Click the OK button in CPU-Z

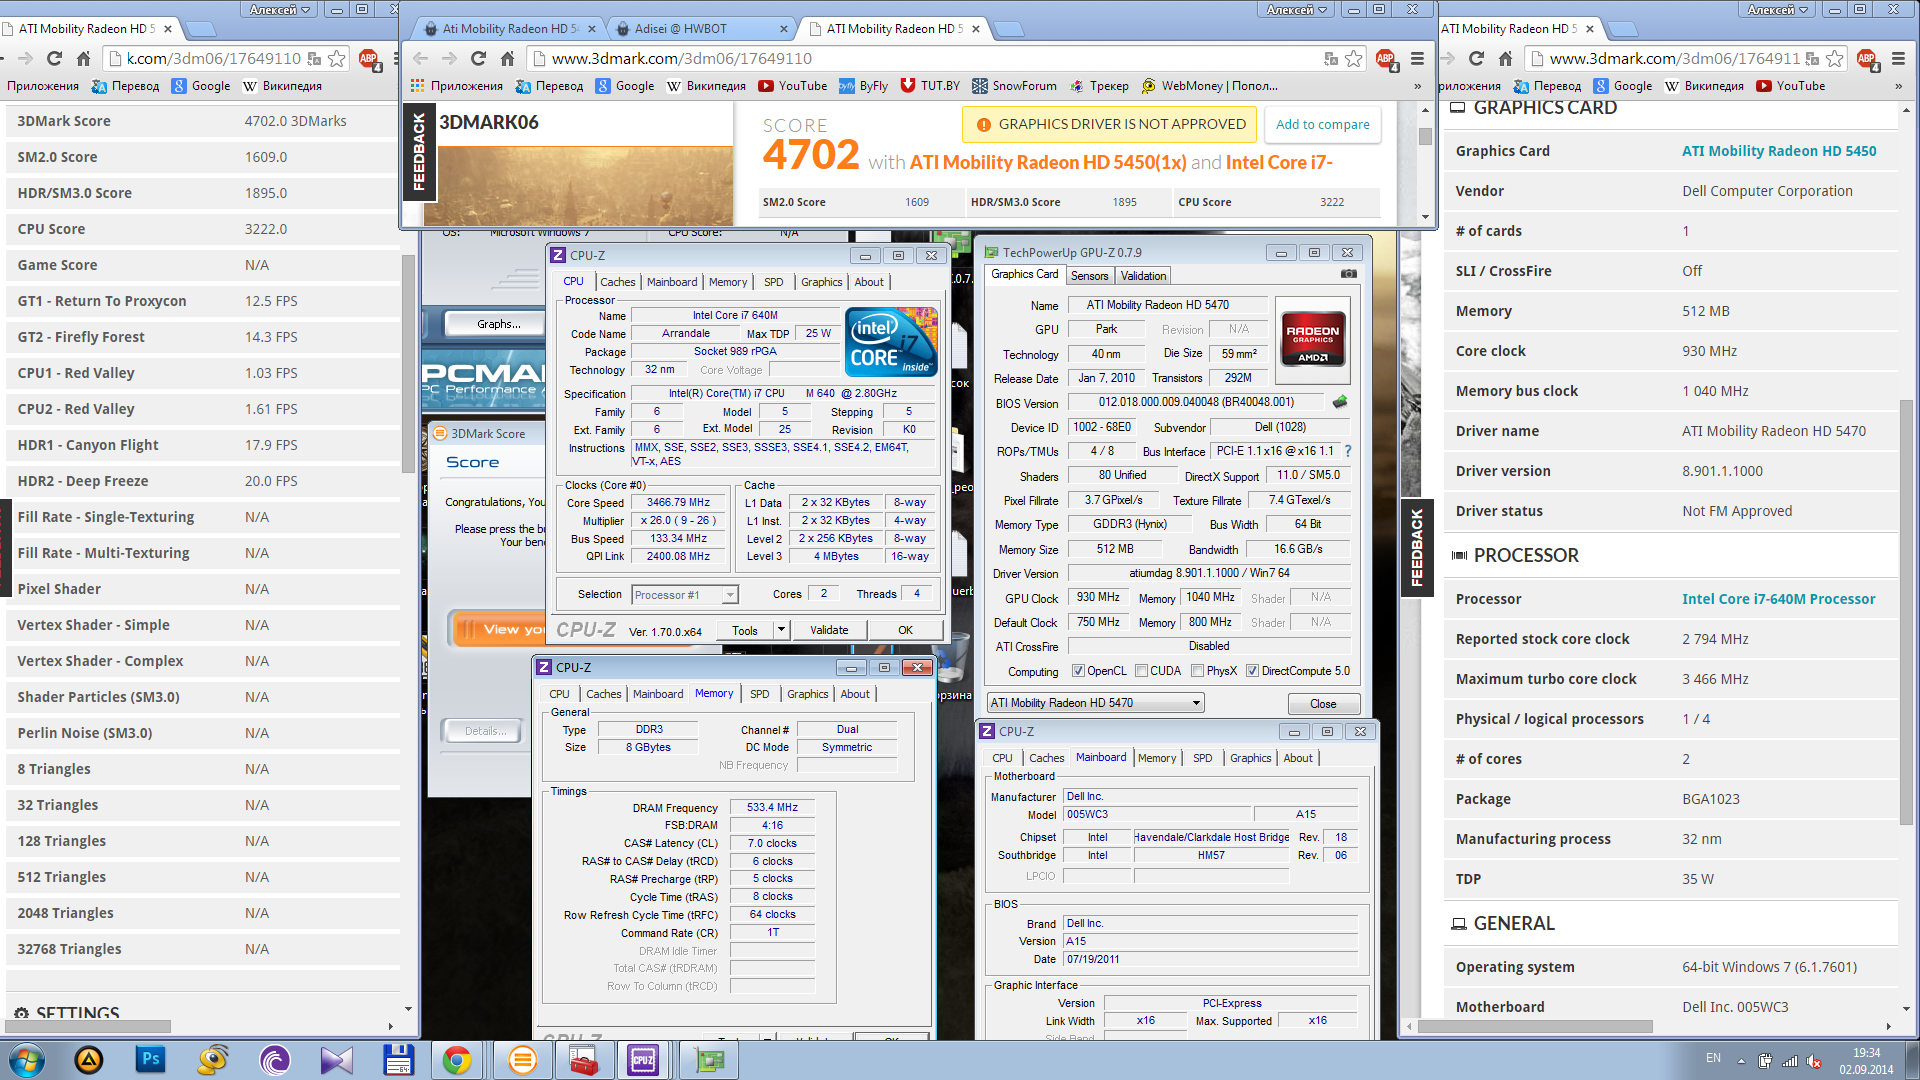905,630
